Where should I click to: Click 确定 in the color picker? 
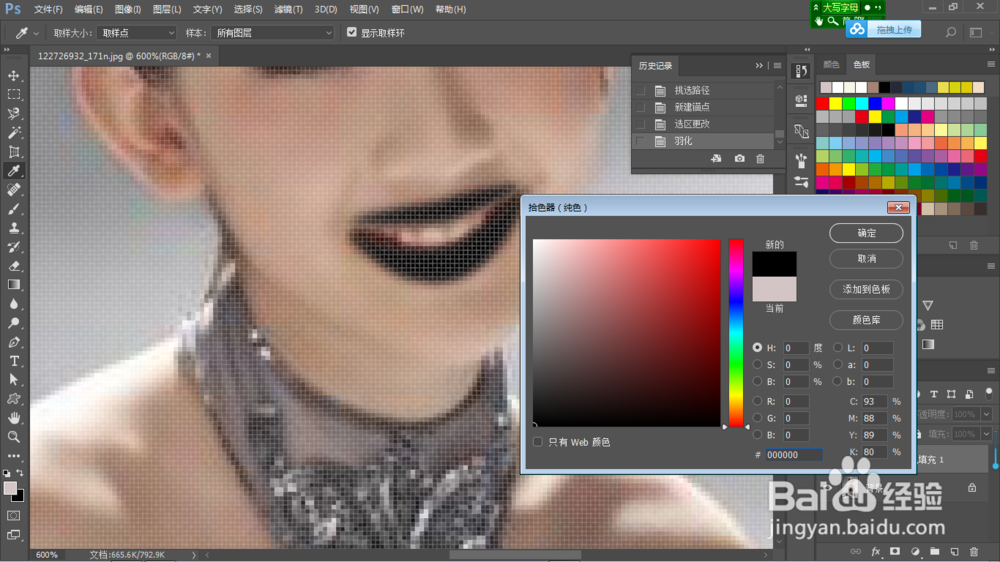[866, 233]
